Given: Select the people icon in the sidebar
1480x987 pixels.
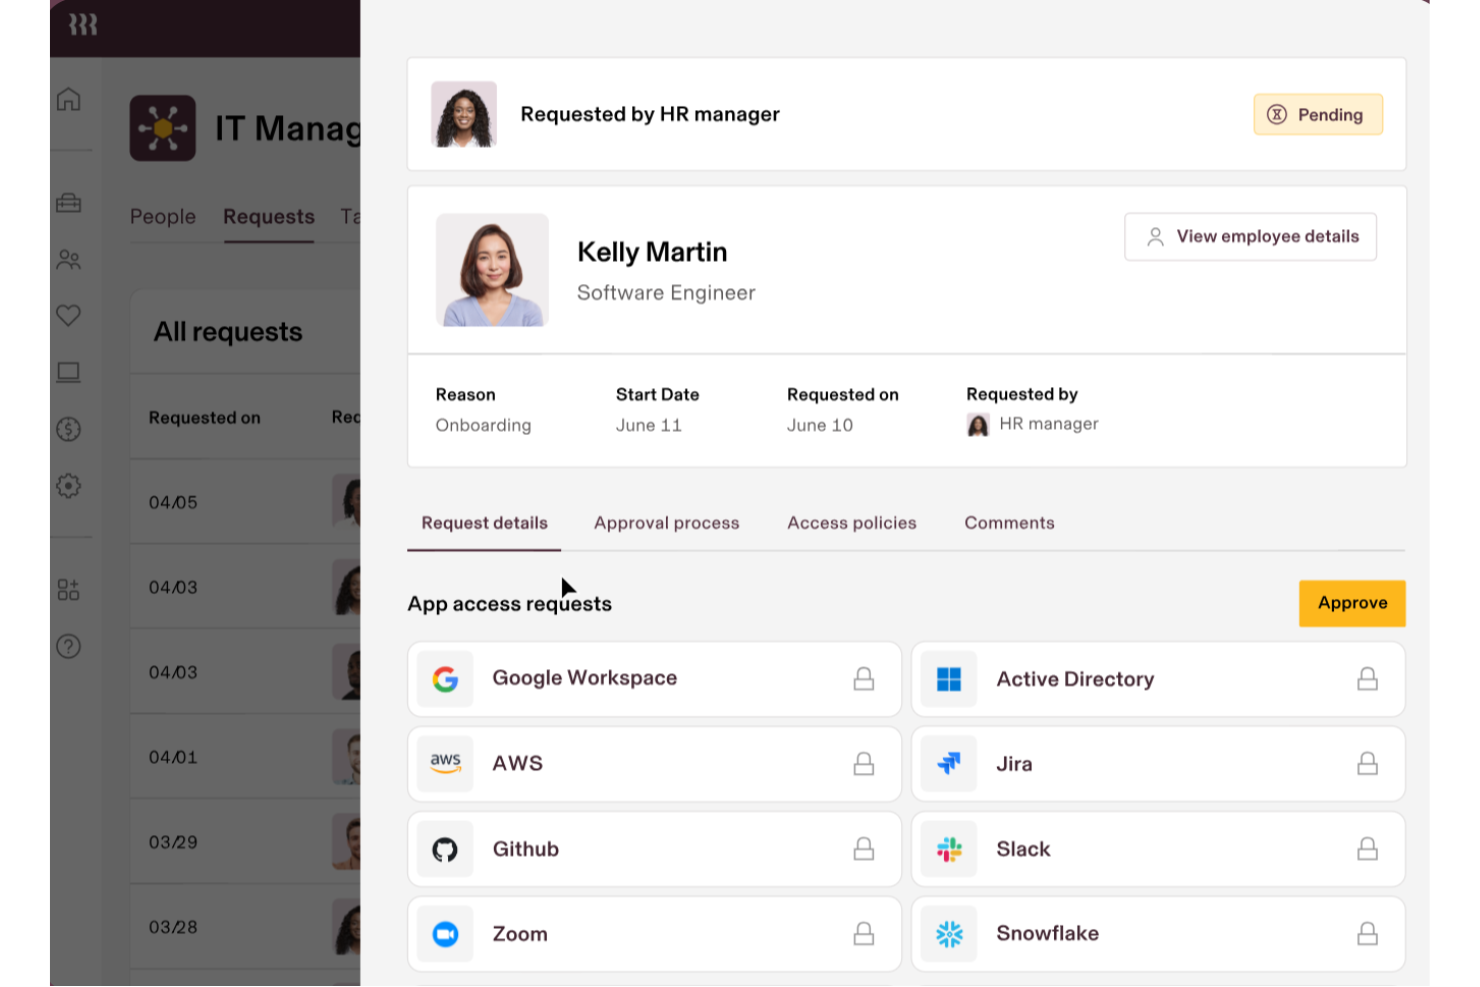Looking at the screenshot, I should [x=69, y=259].
